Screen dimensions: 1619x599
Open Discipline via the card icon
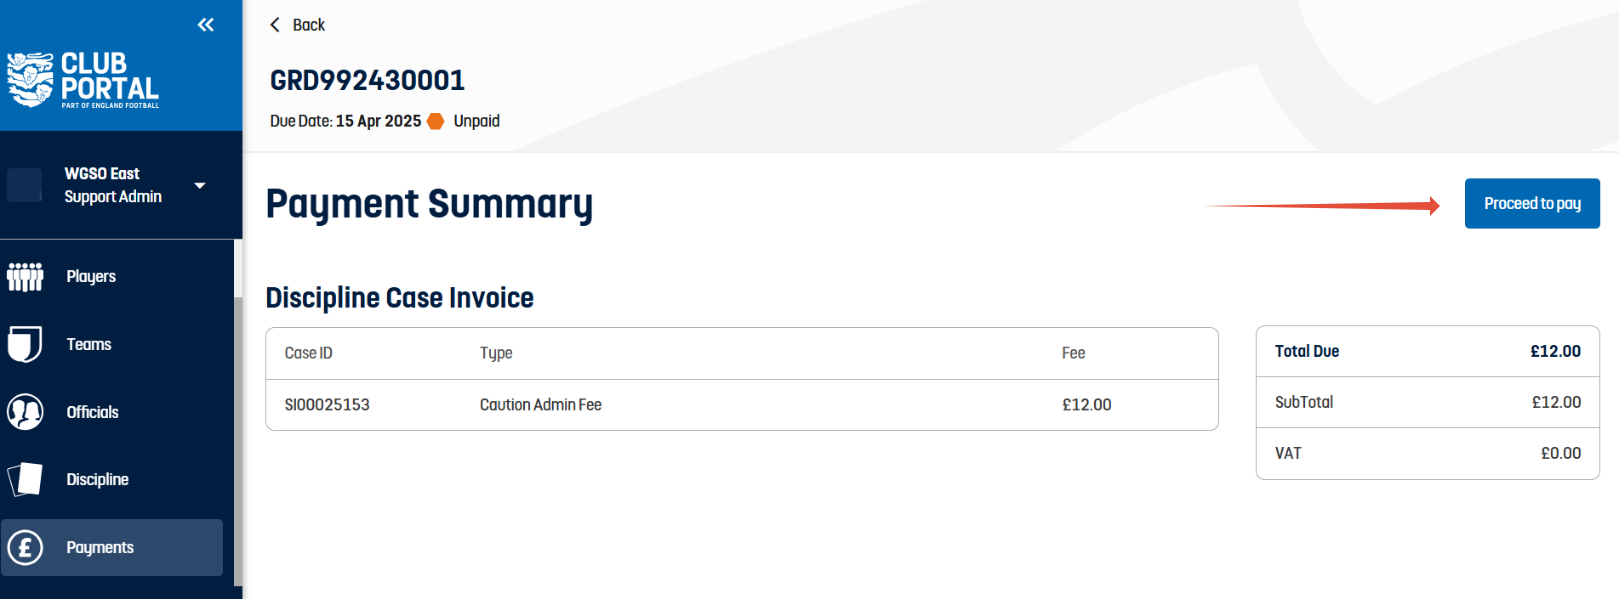tap(25, 480)
